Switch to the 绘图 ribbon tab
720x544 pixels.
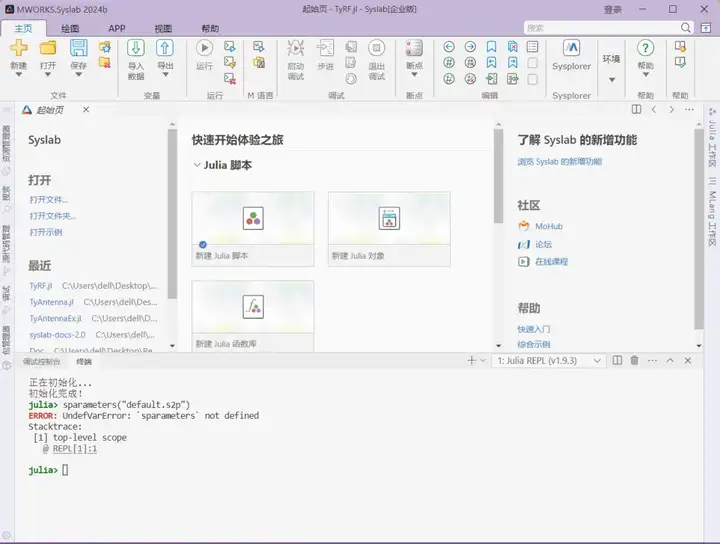click(x=70, y=28)
